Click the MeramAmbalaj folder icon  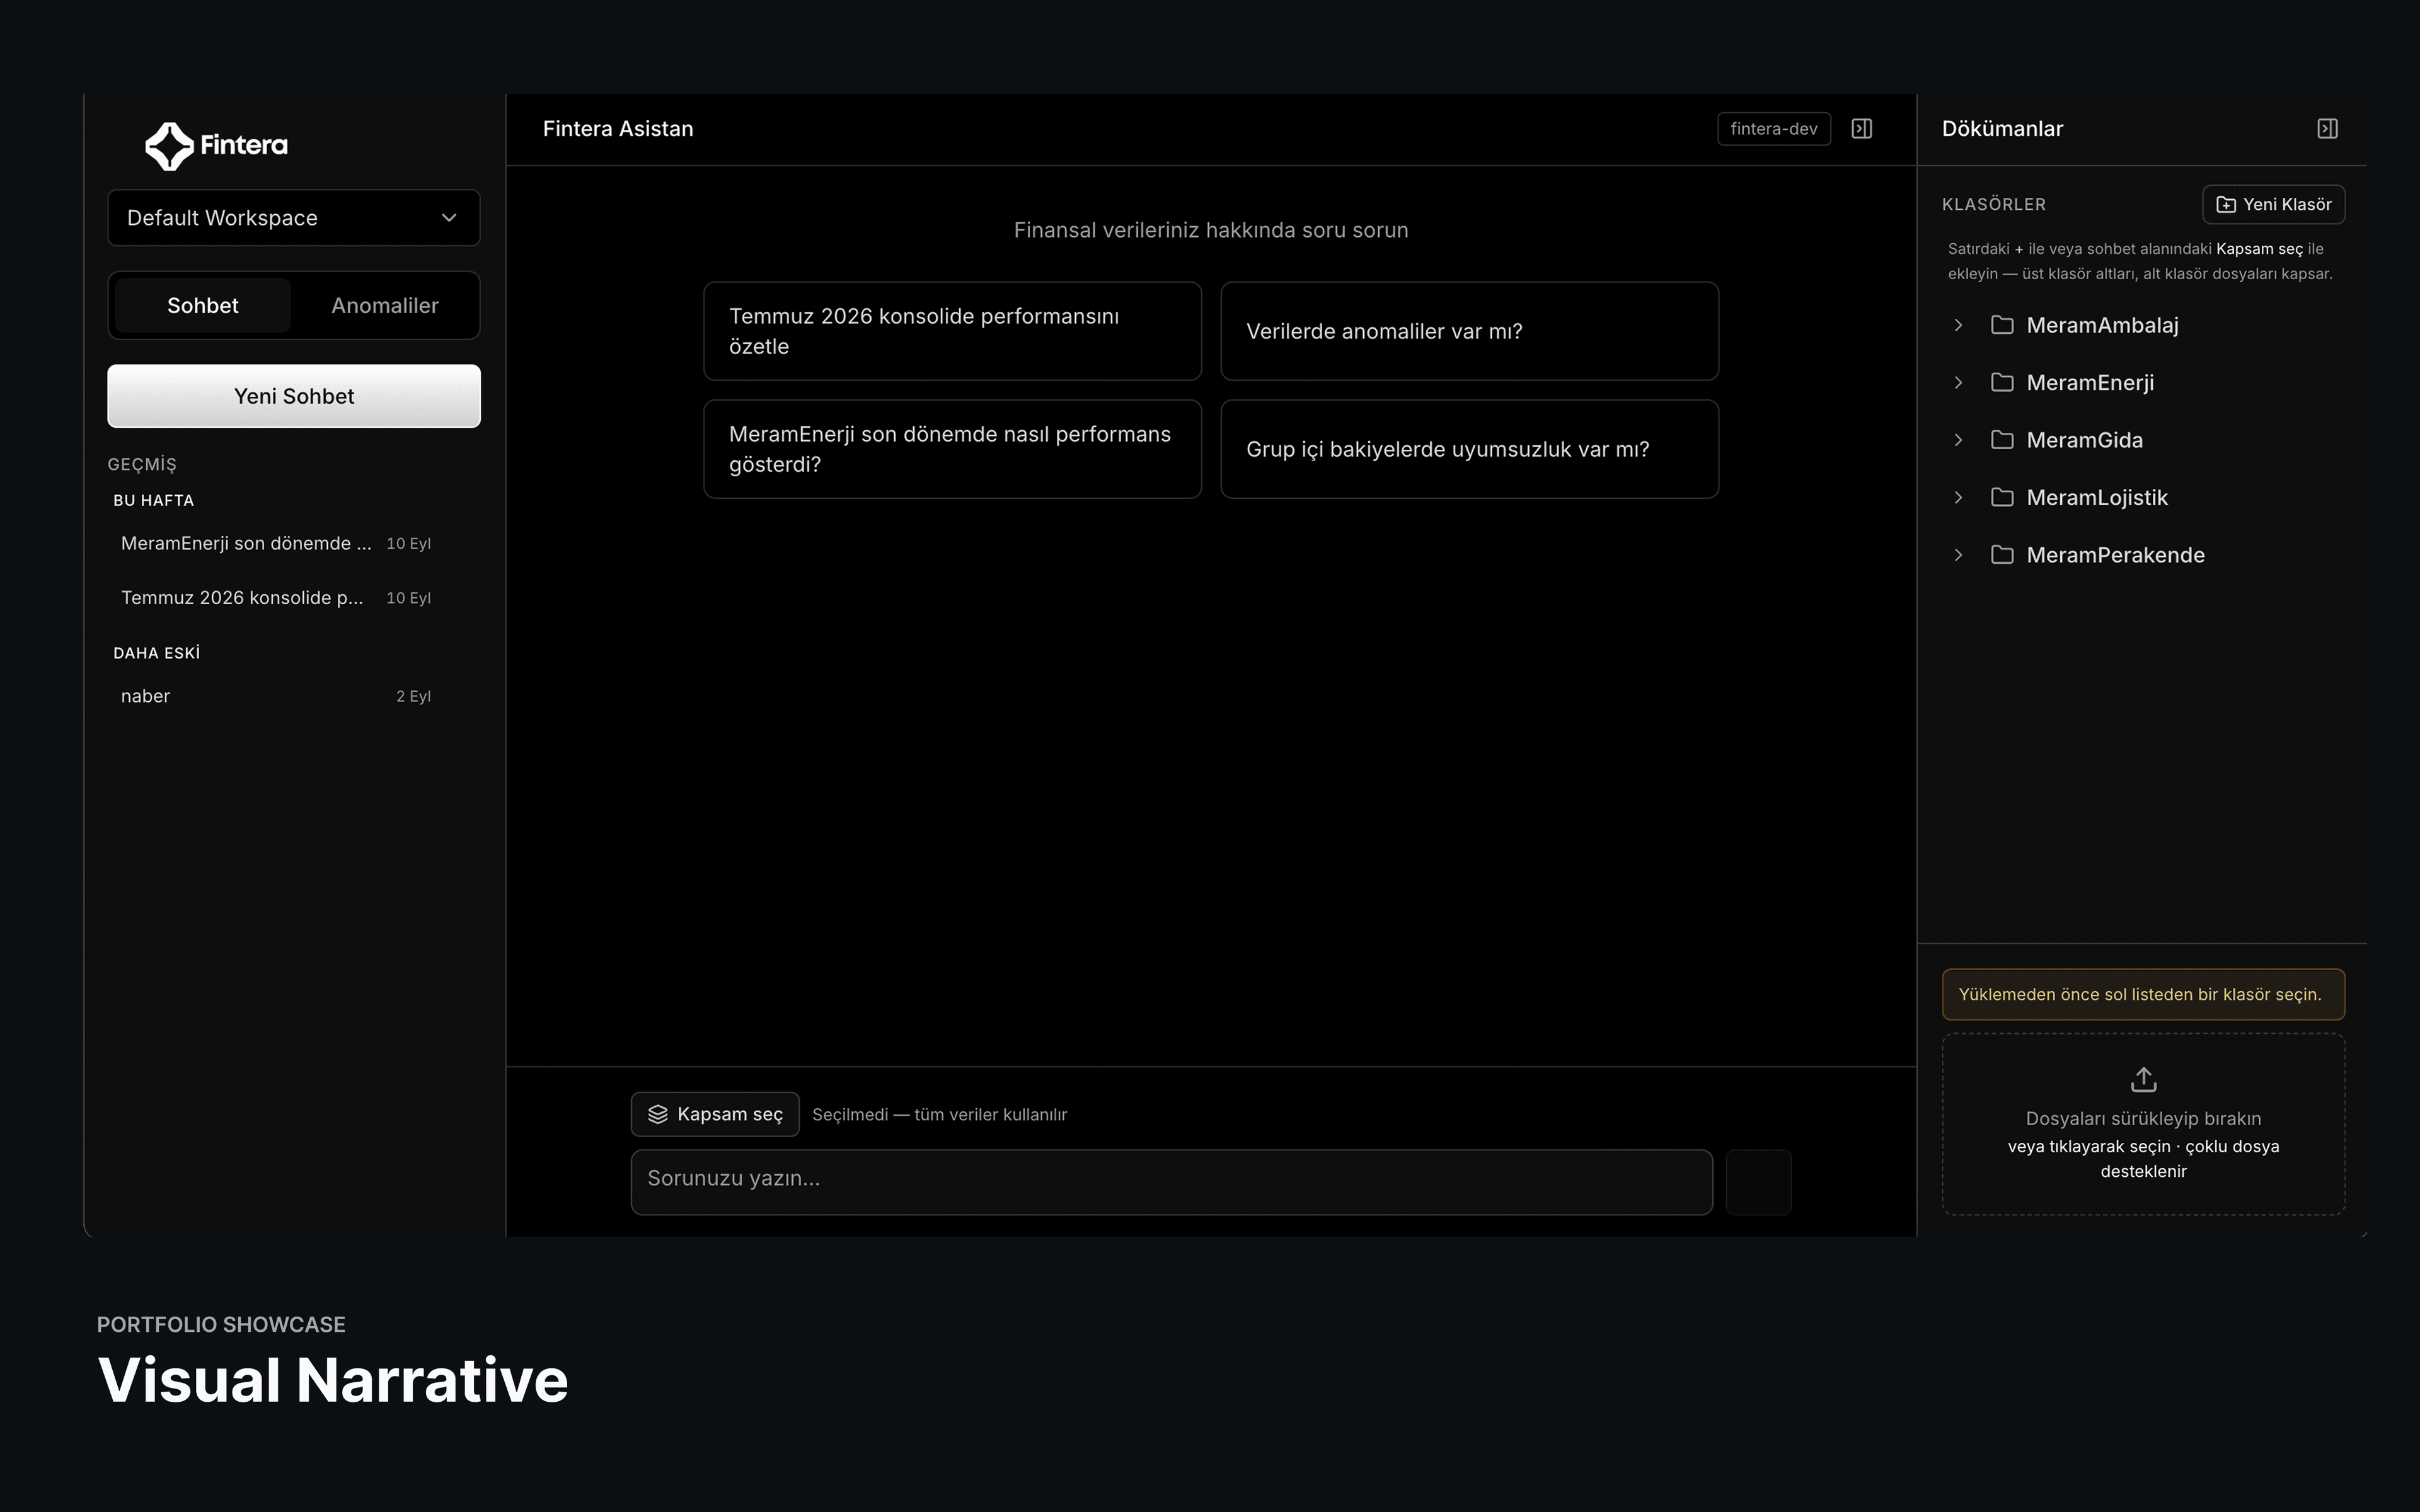tap(2001, 325)
